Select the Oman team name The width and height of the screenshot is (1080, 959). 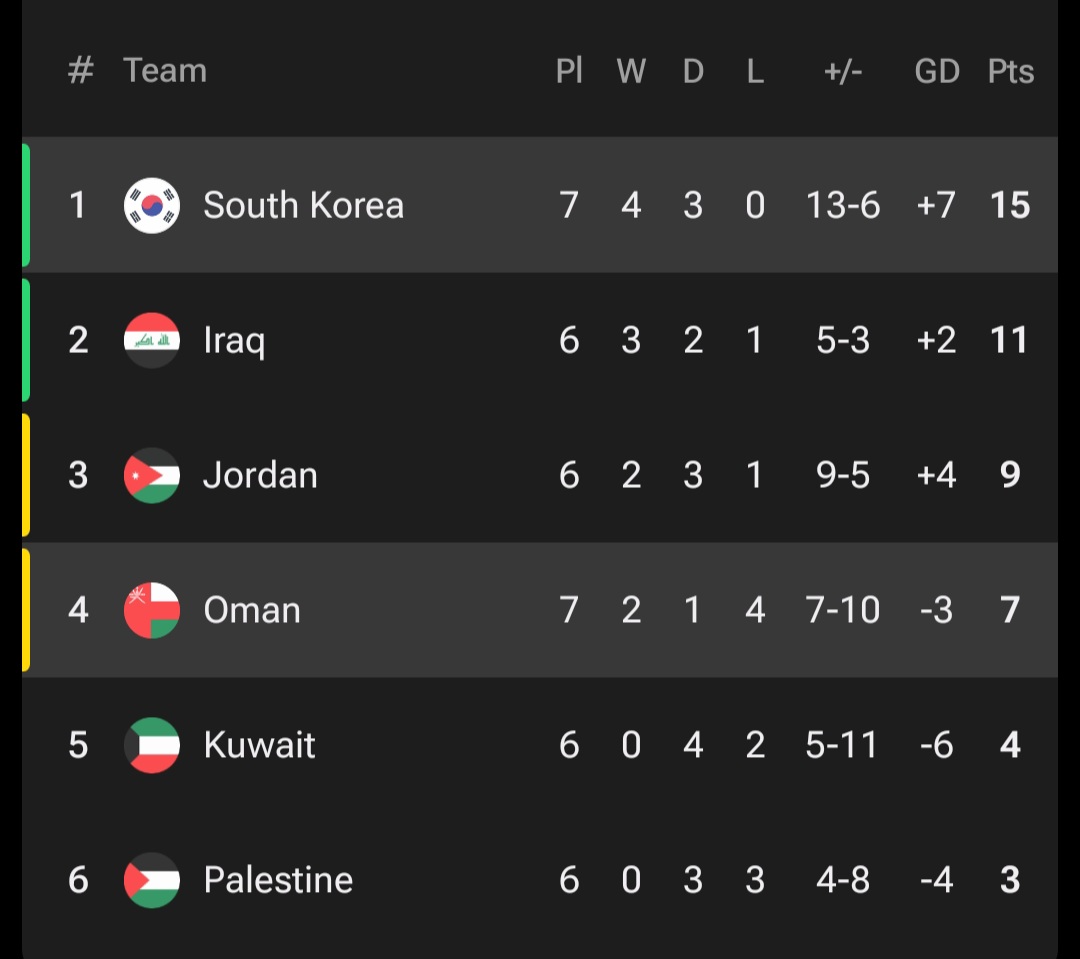pyautogui.click(x=252, y=610)
